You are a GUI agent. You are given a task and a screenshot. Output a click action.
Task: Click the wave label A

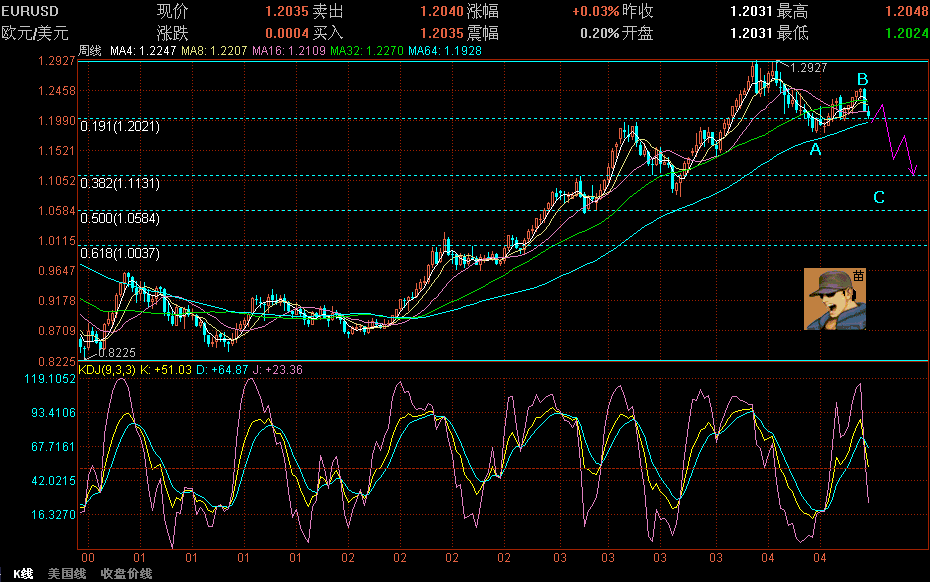pos(816,150)
